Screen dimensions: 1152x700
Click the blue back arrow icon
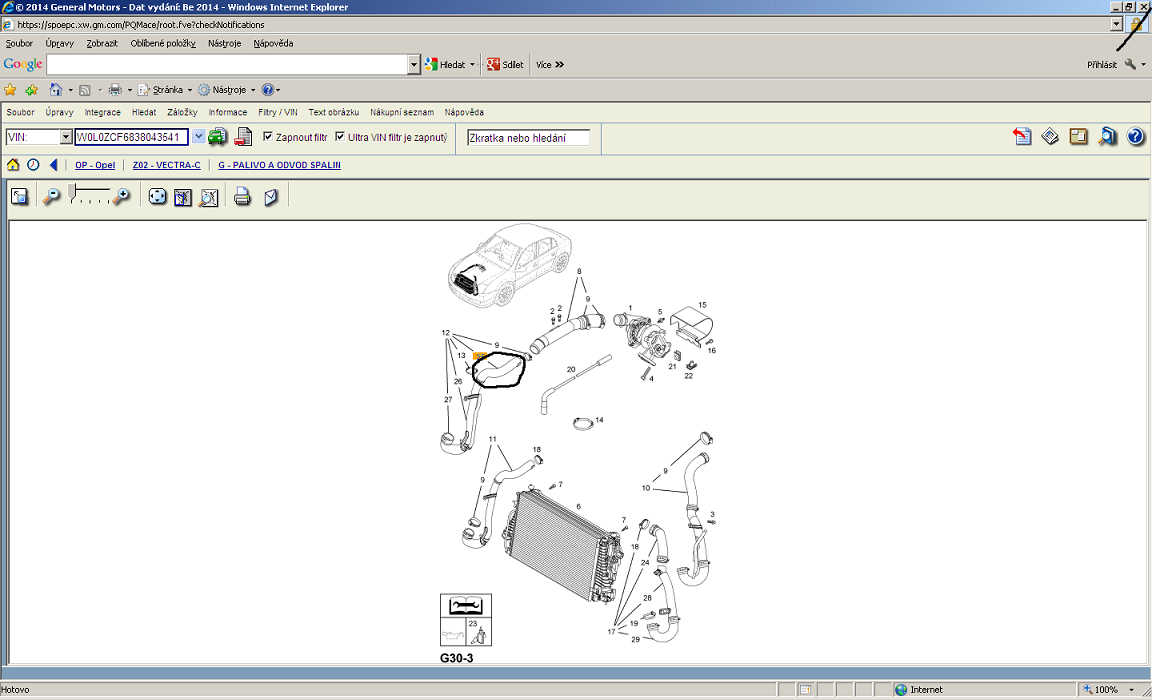pos(53,165)
